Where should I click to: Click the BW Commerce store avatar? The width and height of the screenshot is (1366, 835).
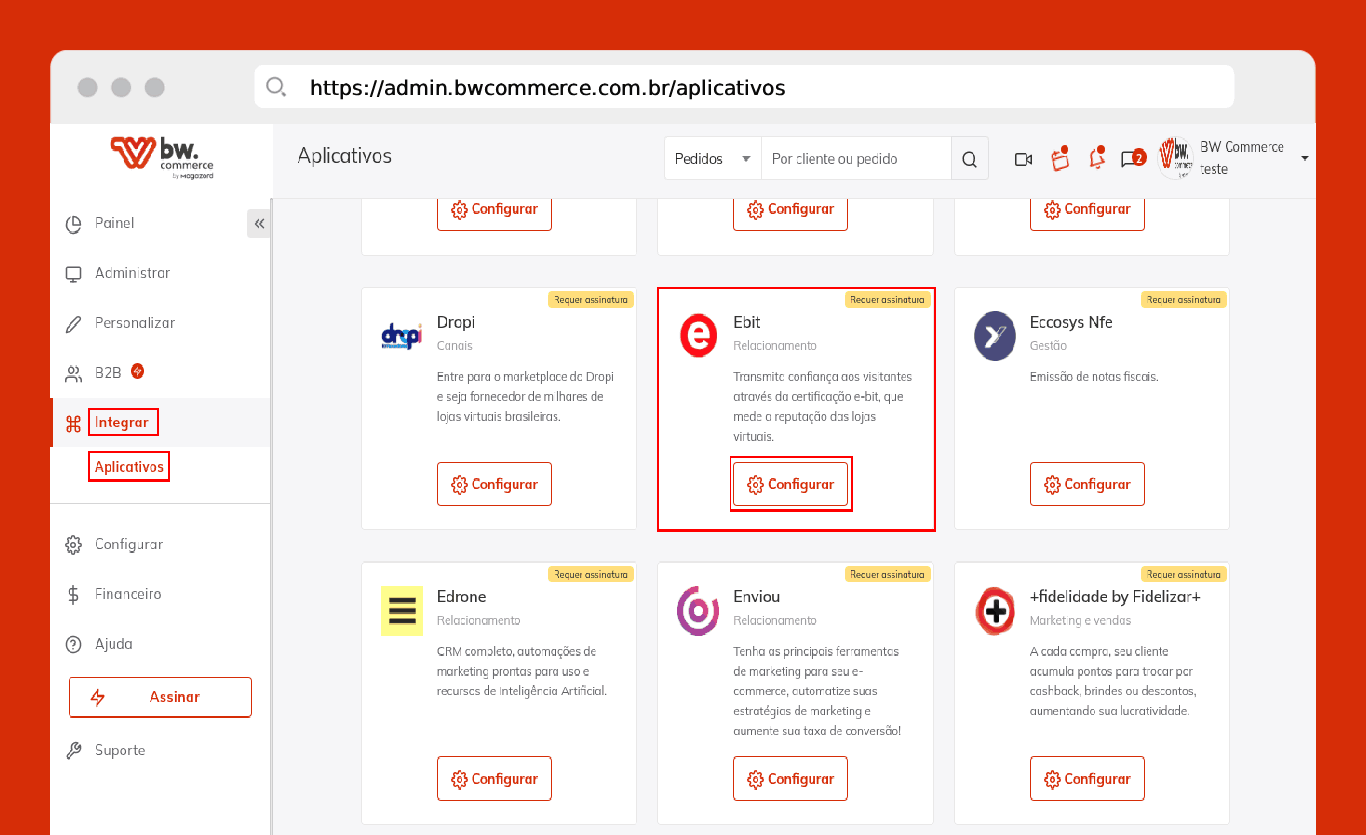click(x=1176, y=158)
